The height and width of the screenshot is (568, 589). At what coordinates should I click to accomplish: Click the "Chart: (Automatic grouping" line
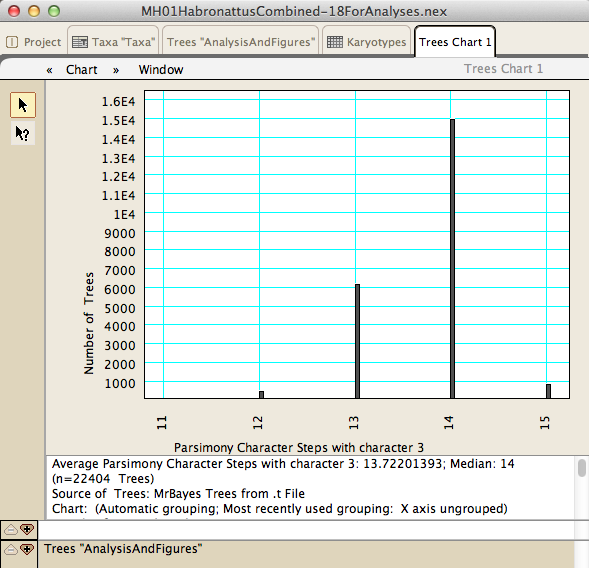click(279, 509)
